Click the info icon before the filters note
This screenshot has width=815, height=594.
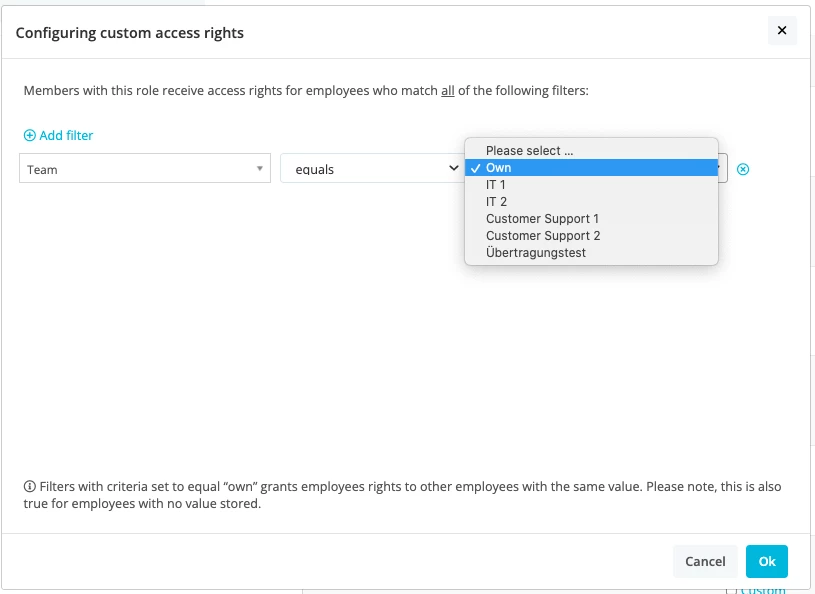pyautogui.click(x=30, y=486)
